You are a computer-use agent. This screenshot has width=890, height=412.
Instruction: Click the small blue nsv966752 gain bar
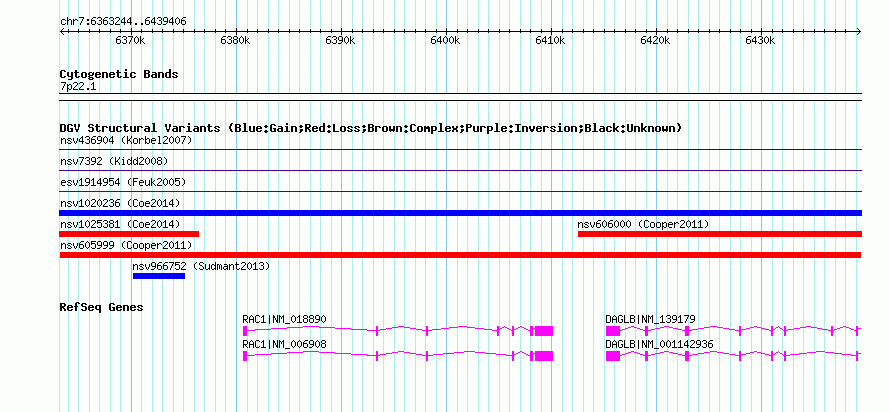[159, 276]
